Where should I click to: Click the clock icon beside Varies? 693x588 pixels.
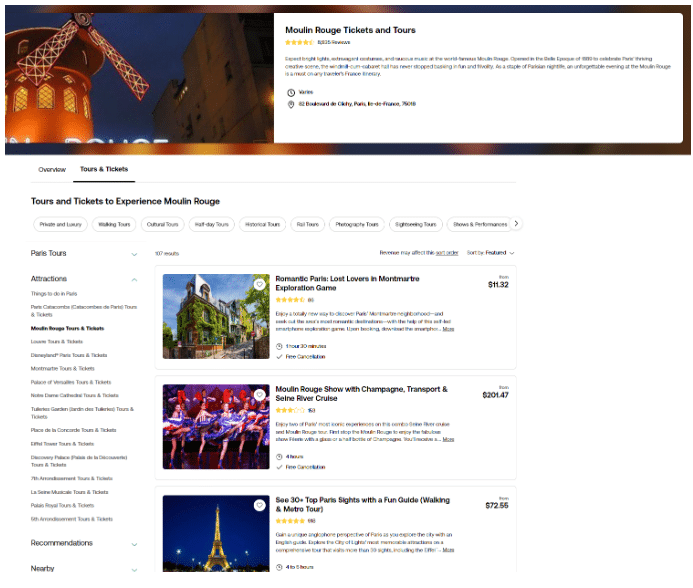click(291, 92)
